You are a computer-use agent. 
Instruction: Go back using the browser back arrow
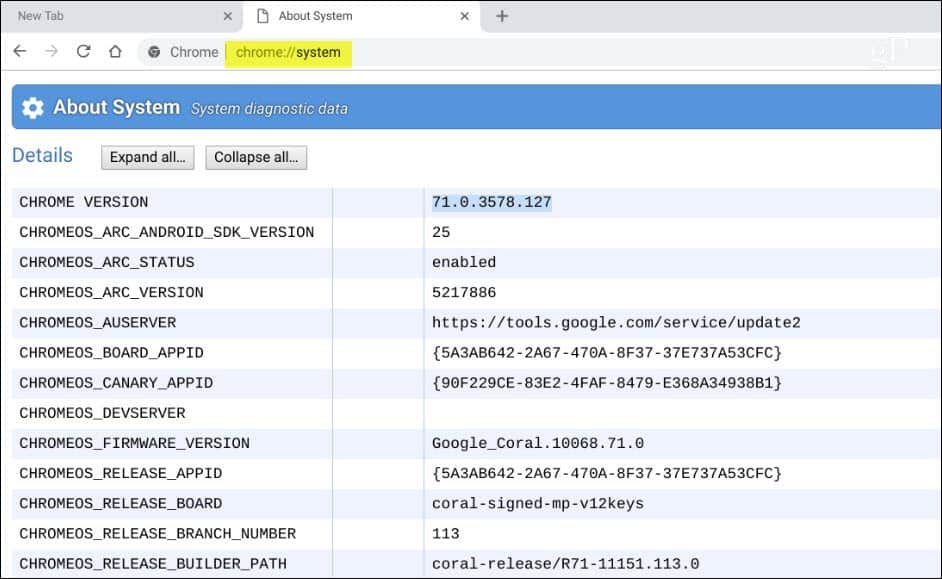click(x=20, y=51)
